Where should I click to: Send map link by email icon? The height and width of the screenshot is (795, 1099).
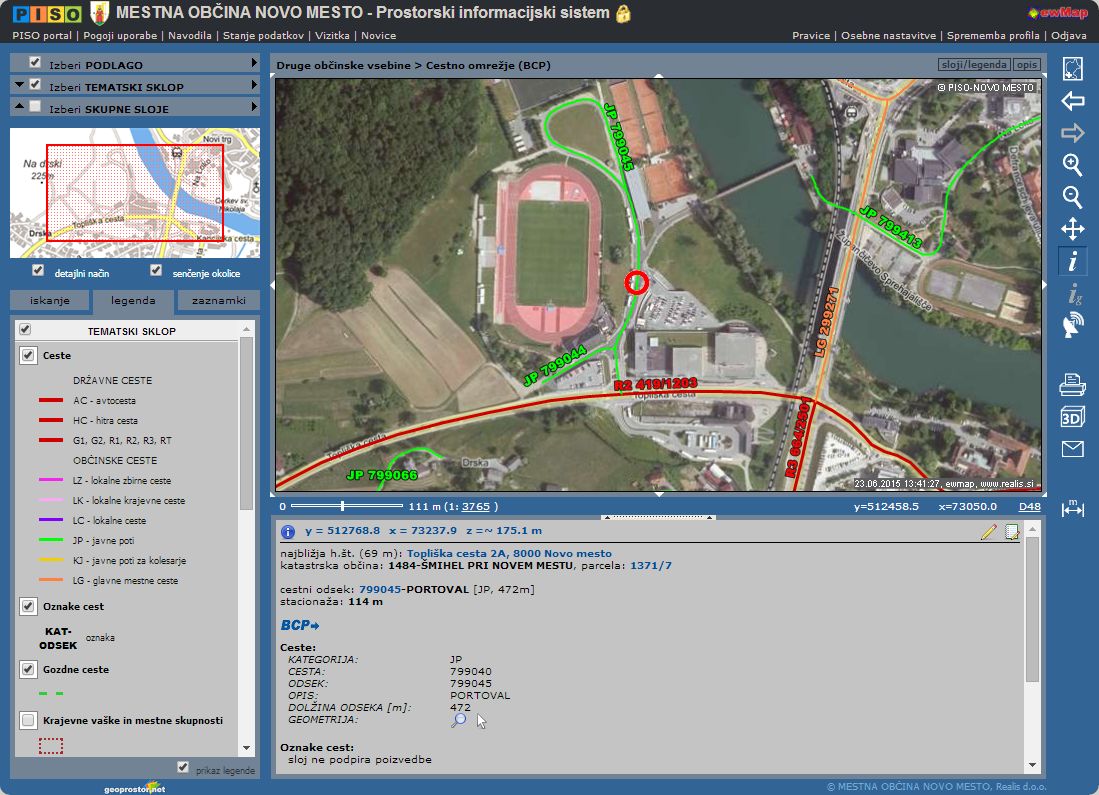pos(1072,449)
